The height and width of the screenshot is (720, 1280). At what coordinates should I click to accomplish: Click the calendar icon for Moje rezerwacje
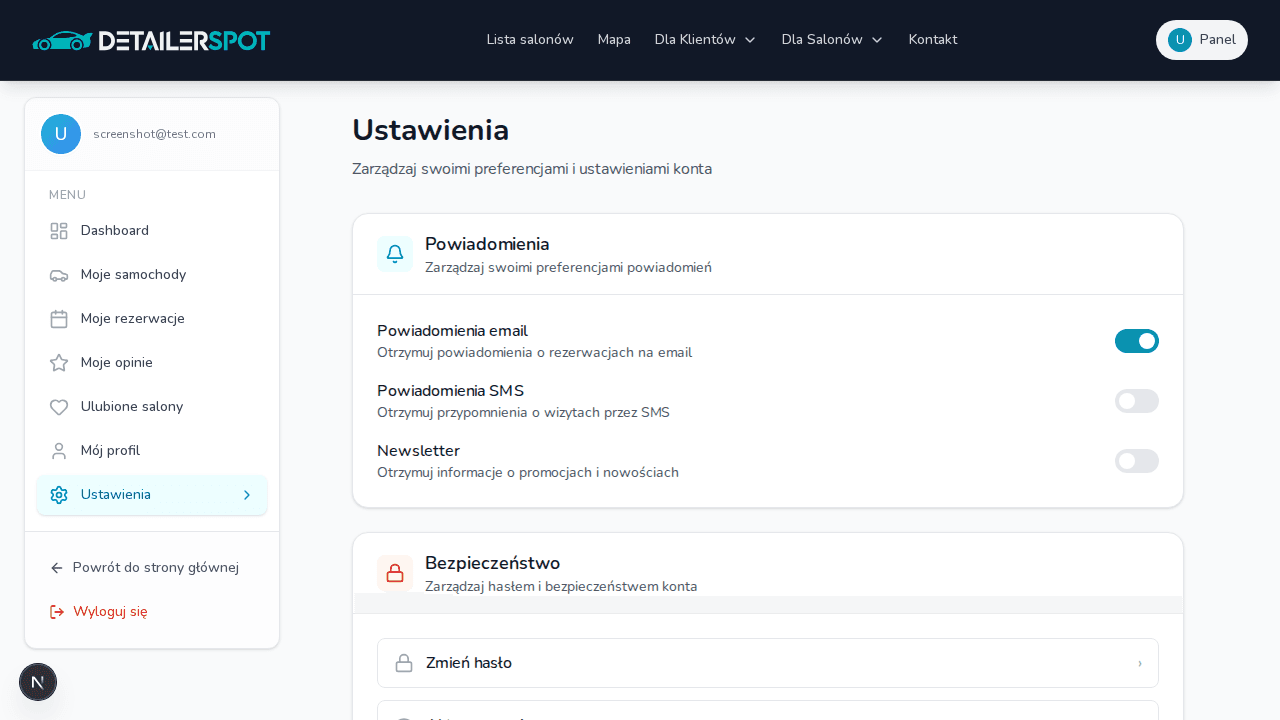(58, 318)
